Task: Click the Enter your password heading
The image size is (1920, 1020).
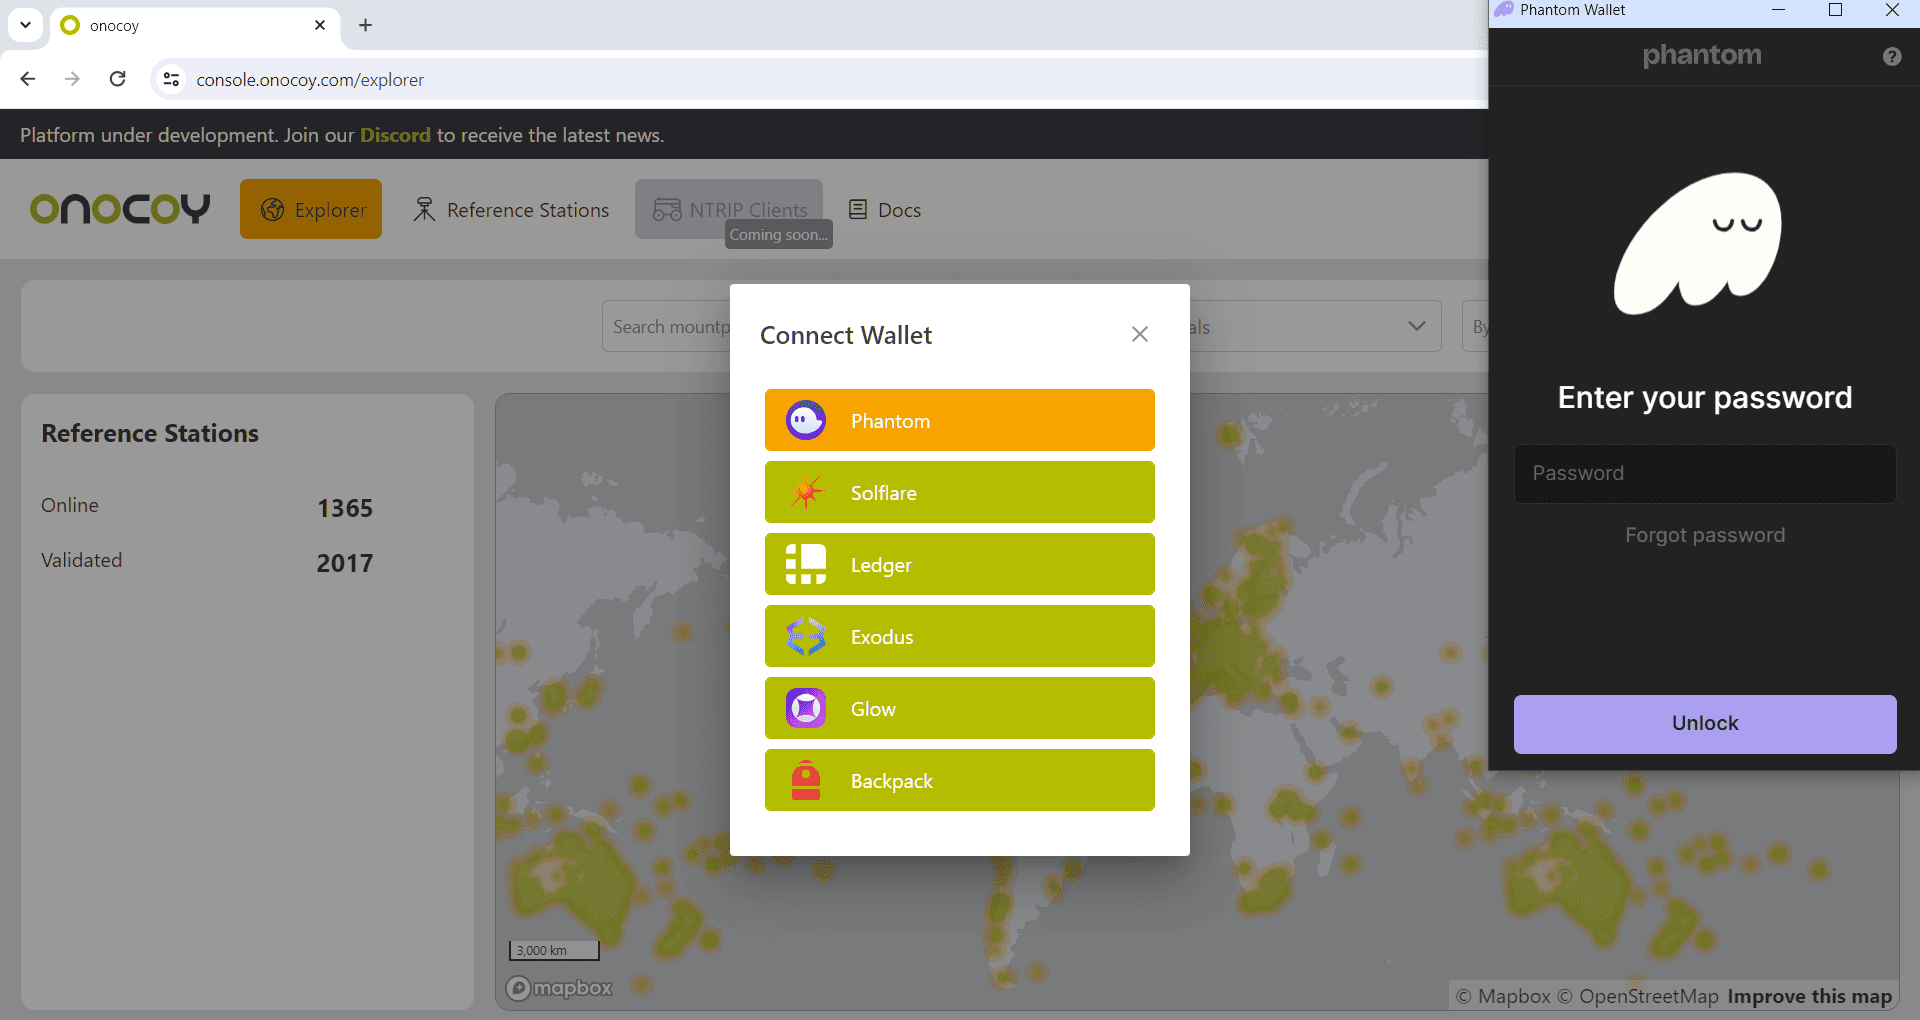Action: (1705, 398)
